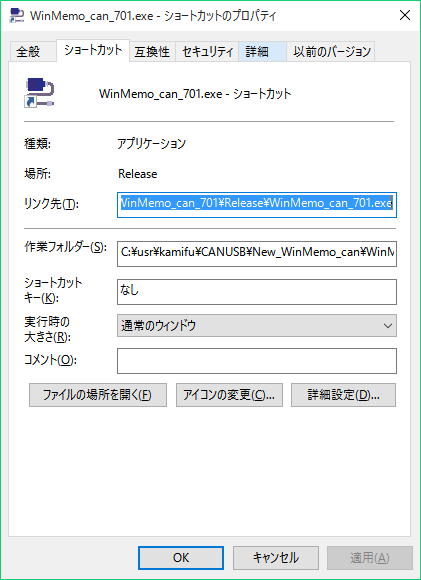Click in the empty コメント field

coord(257,361)
